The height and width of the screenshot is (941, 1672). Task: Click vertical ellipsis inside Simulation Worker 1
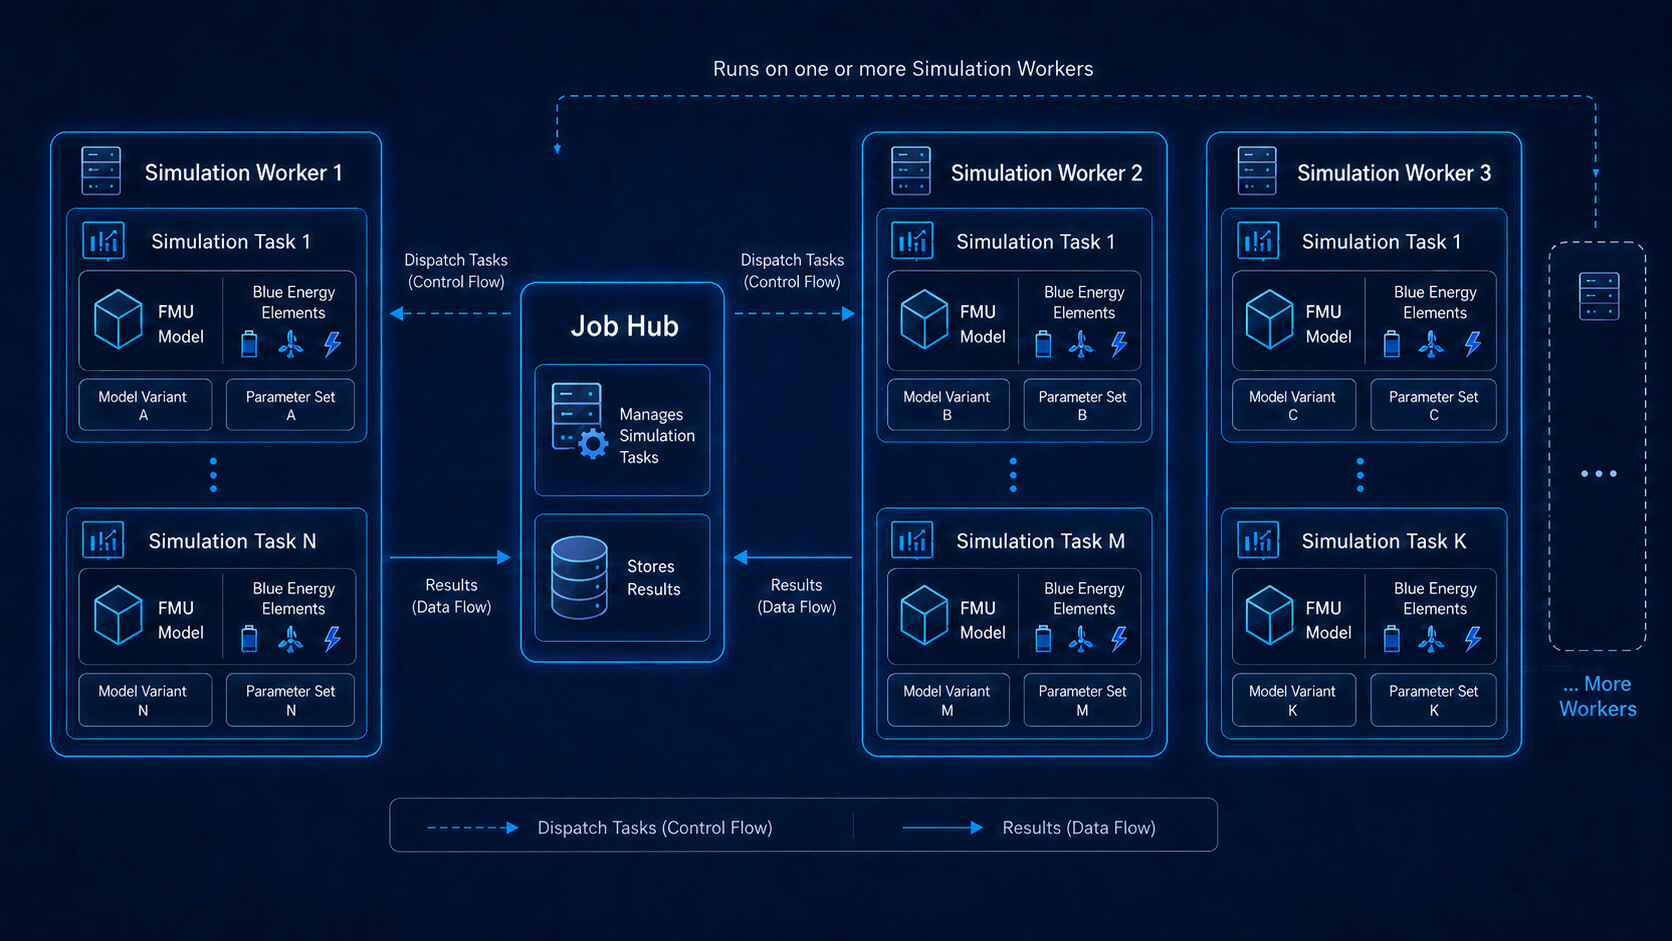point(213,475)
